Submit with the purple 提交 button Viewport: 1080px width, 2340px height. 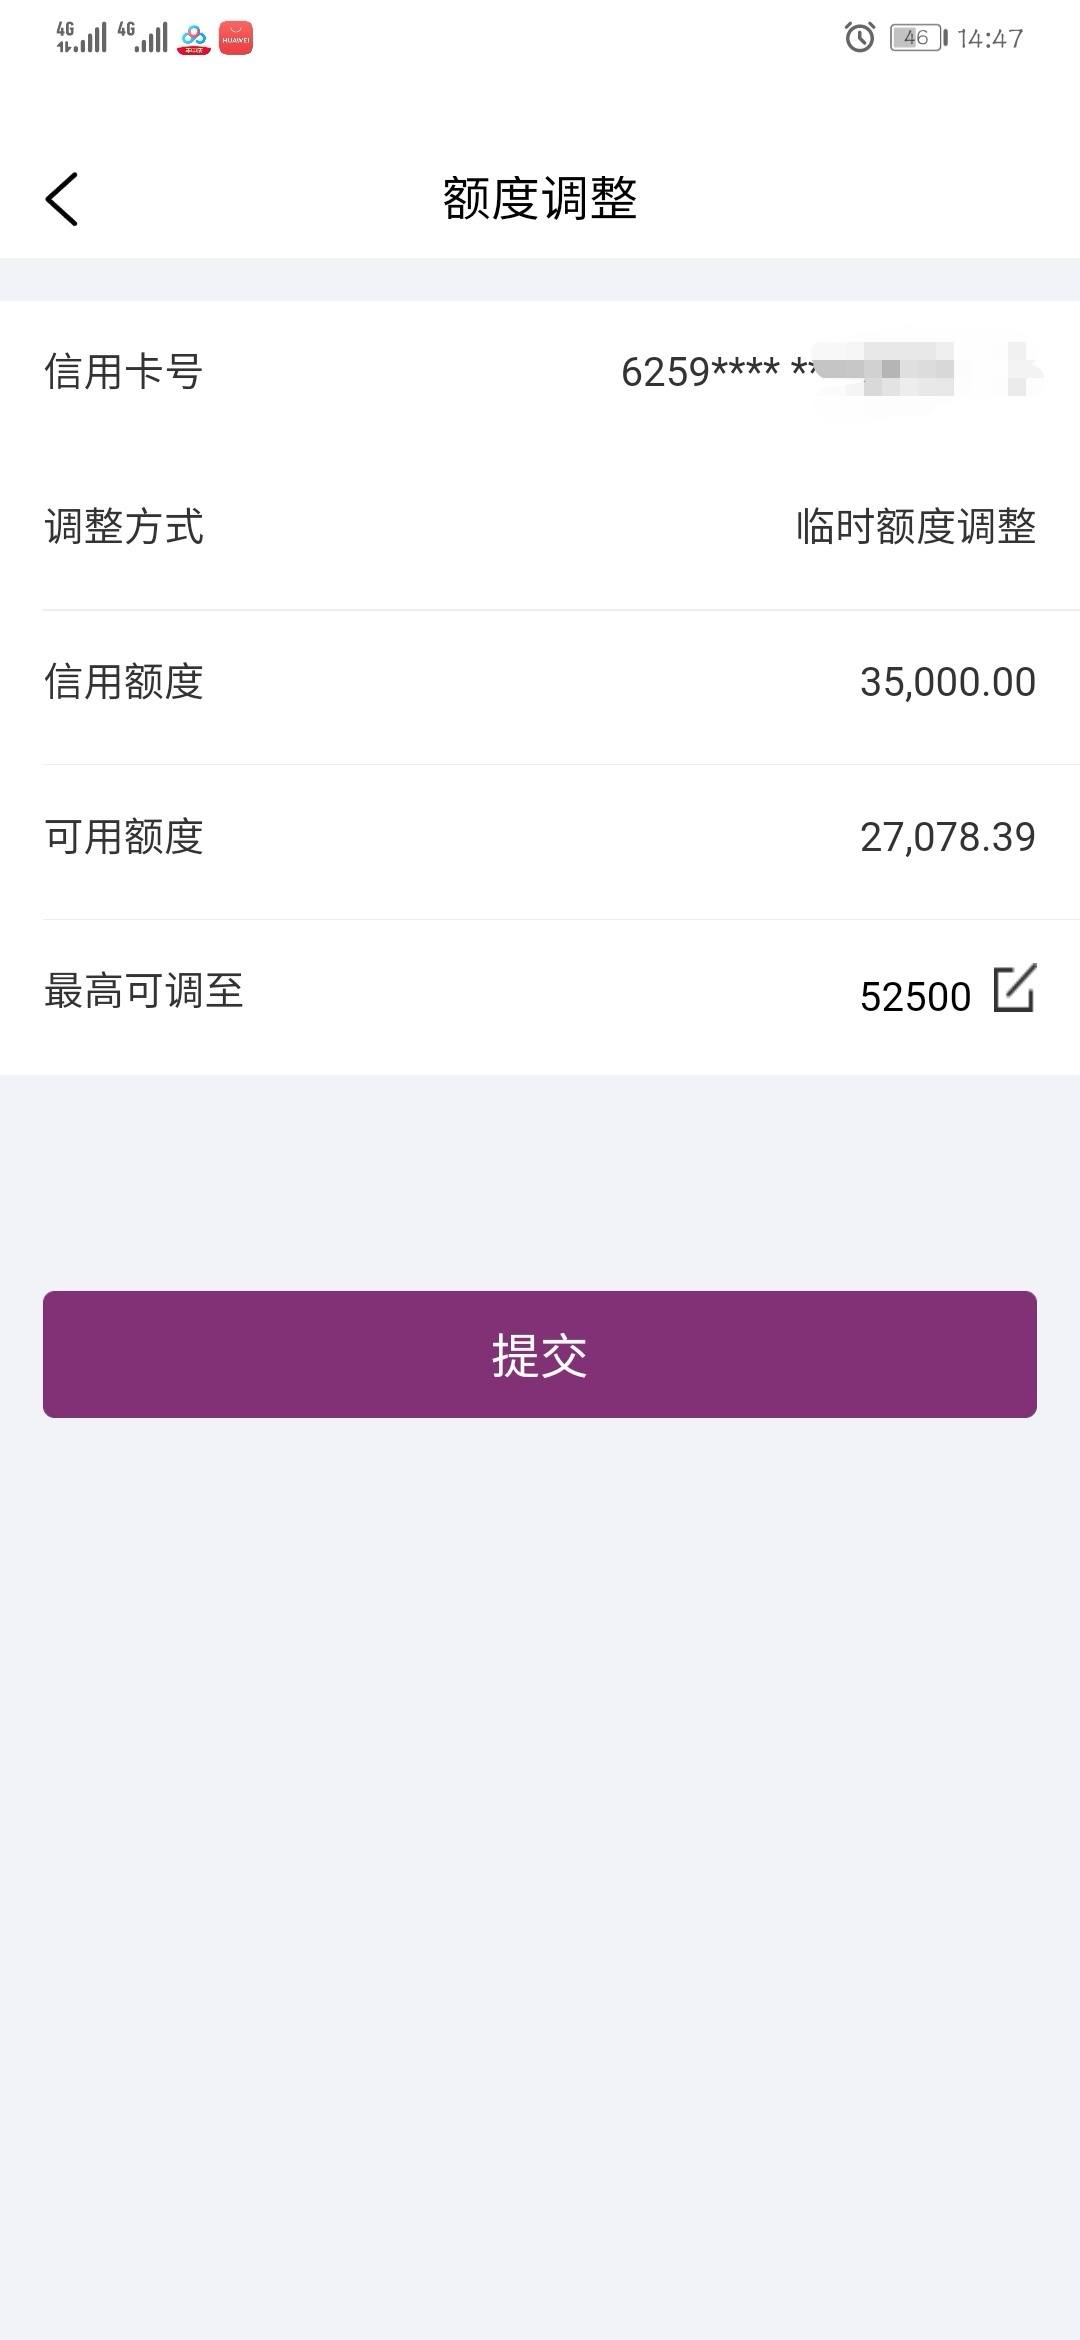coord(540,1354)
